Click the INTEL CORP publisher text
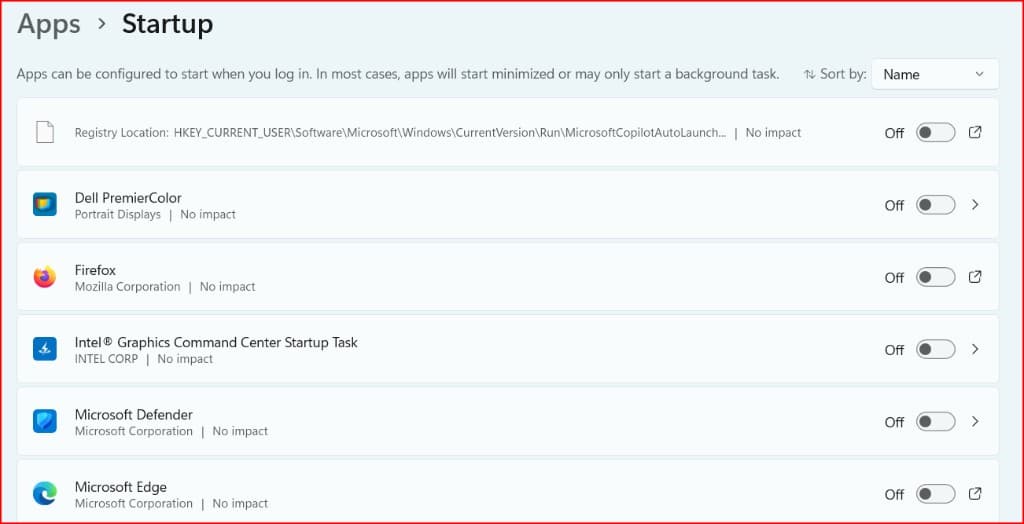 coord(106,359)
